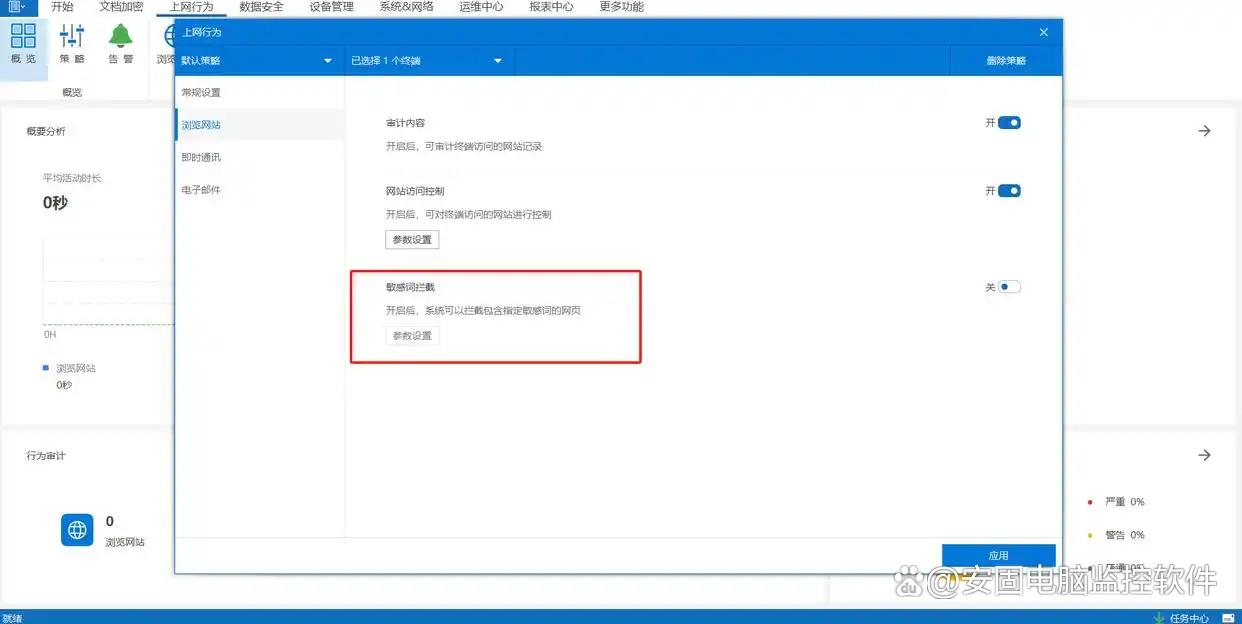The height and width of the screenshot is (624, 1242).
Task: Open the 策略 sliders icon
Action: (x=72, y=44)
